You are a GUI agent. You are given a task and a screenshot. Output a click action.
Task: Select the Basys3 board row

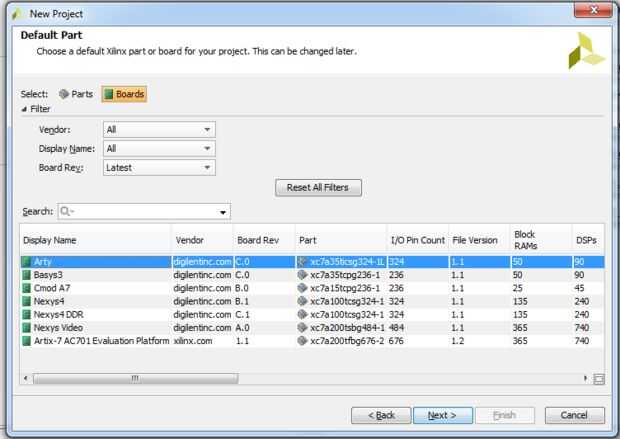point(312,275)
